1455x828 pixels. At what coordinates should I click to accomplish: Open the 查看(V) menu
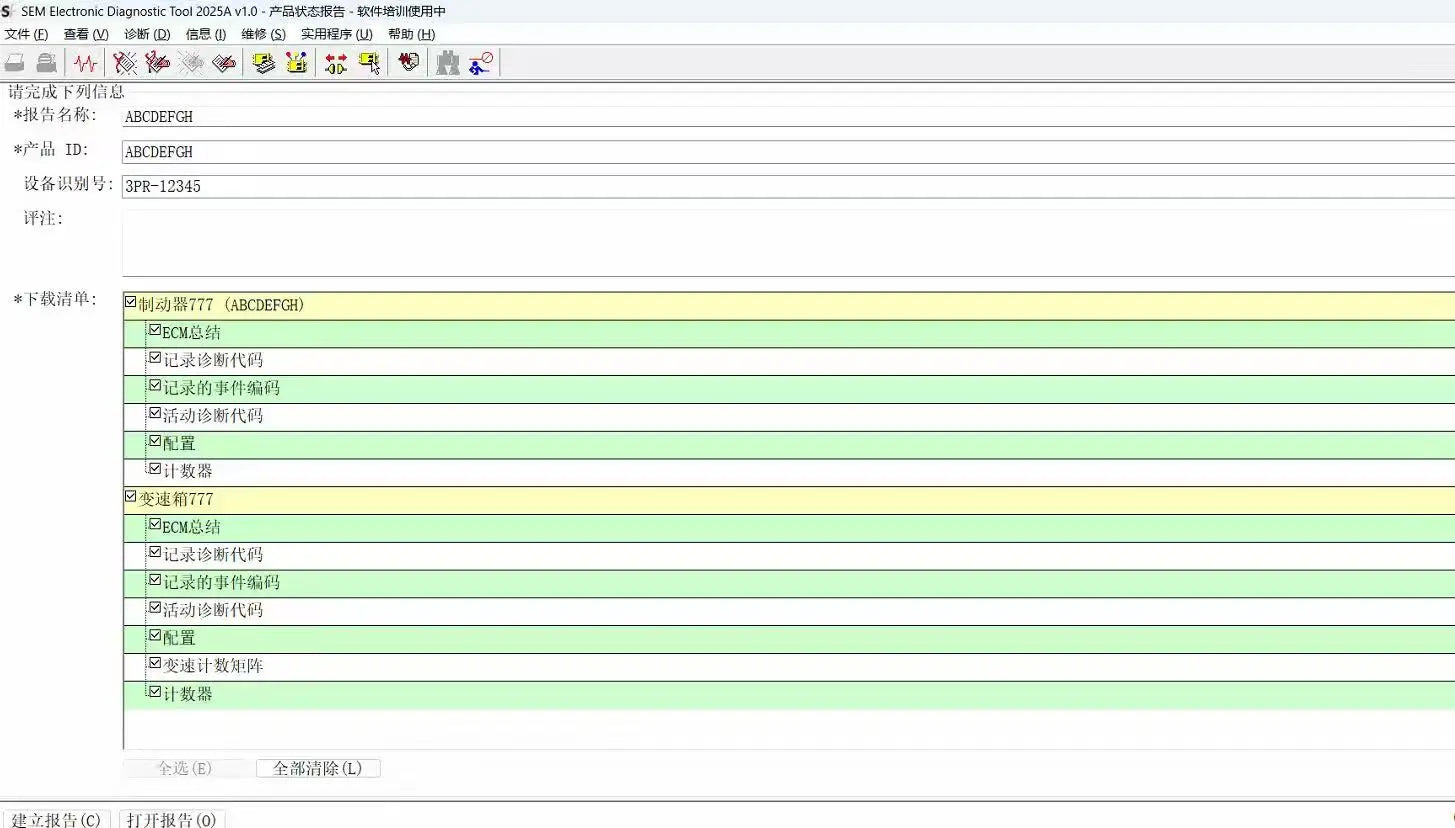[x=86, y=34]
